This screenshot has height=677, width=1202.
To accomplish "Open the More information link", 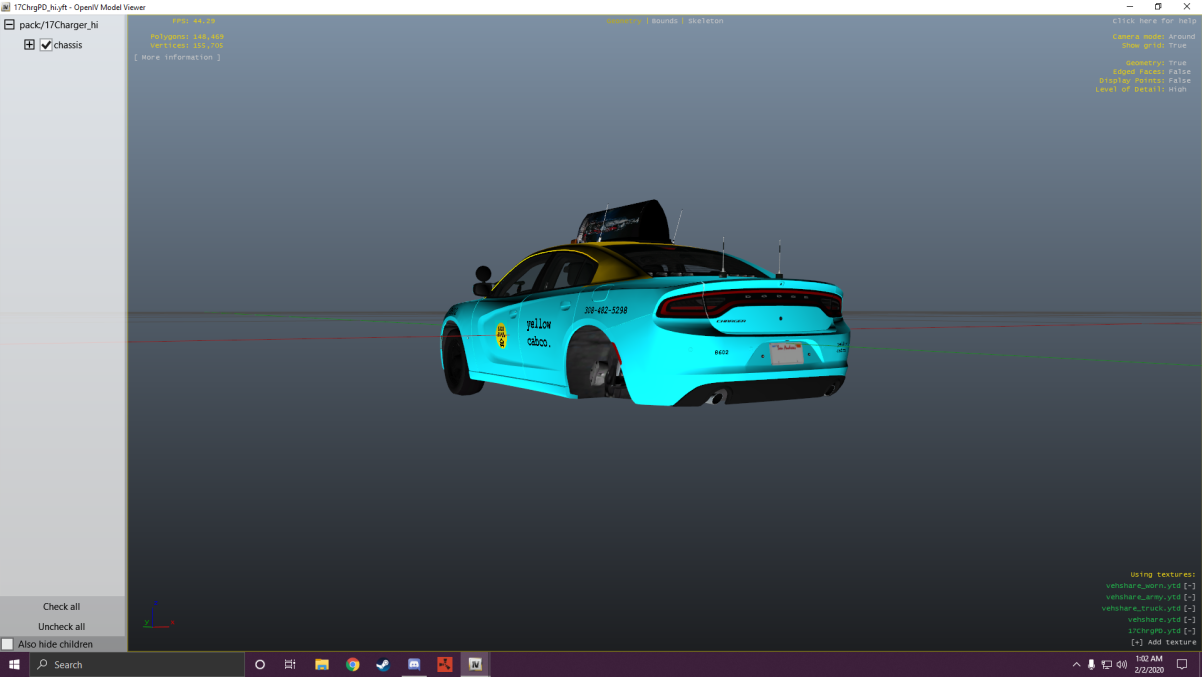I will tap(178, 57).
